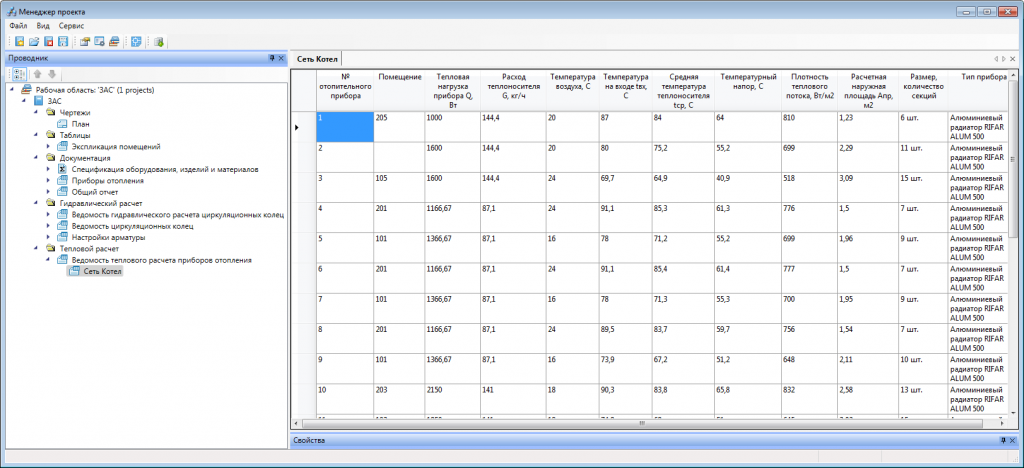Close the Проводник panel
This screenshot has width=1024, height=468.
pos(281,58)
